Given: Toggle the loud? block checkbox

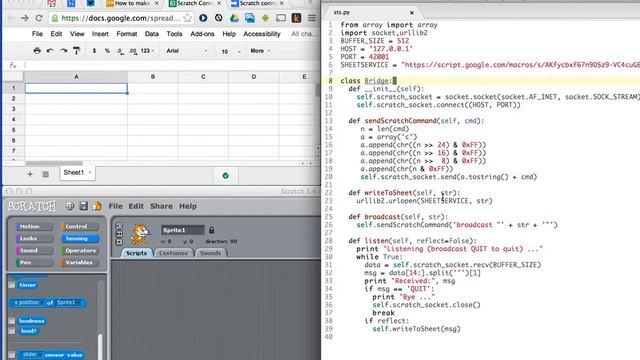Looking at the screenshot, I should [x=12, y=331].
